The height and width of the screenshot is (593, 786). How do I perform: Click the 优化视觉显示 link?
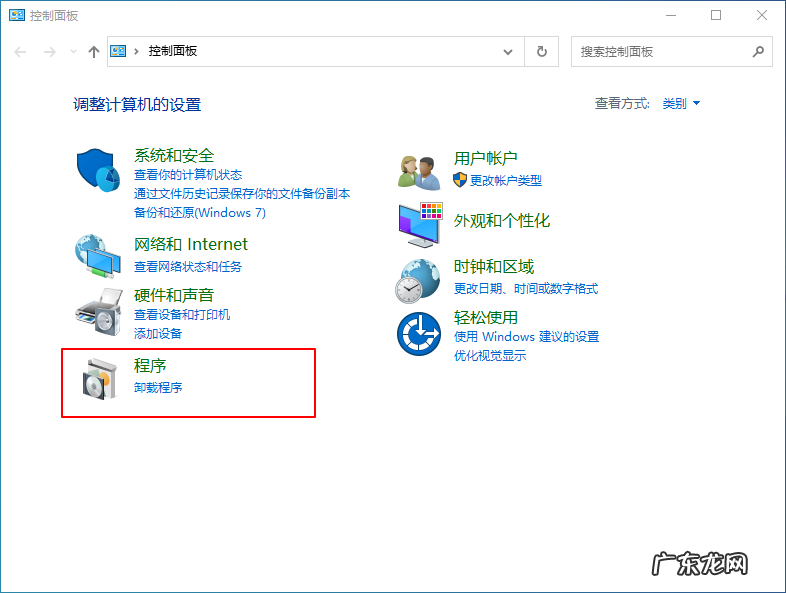click(x=490, y=355)
